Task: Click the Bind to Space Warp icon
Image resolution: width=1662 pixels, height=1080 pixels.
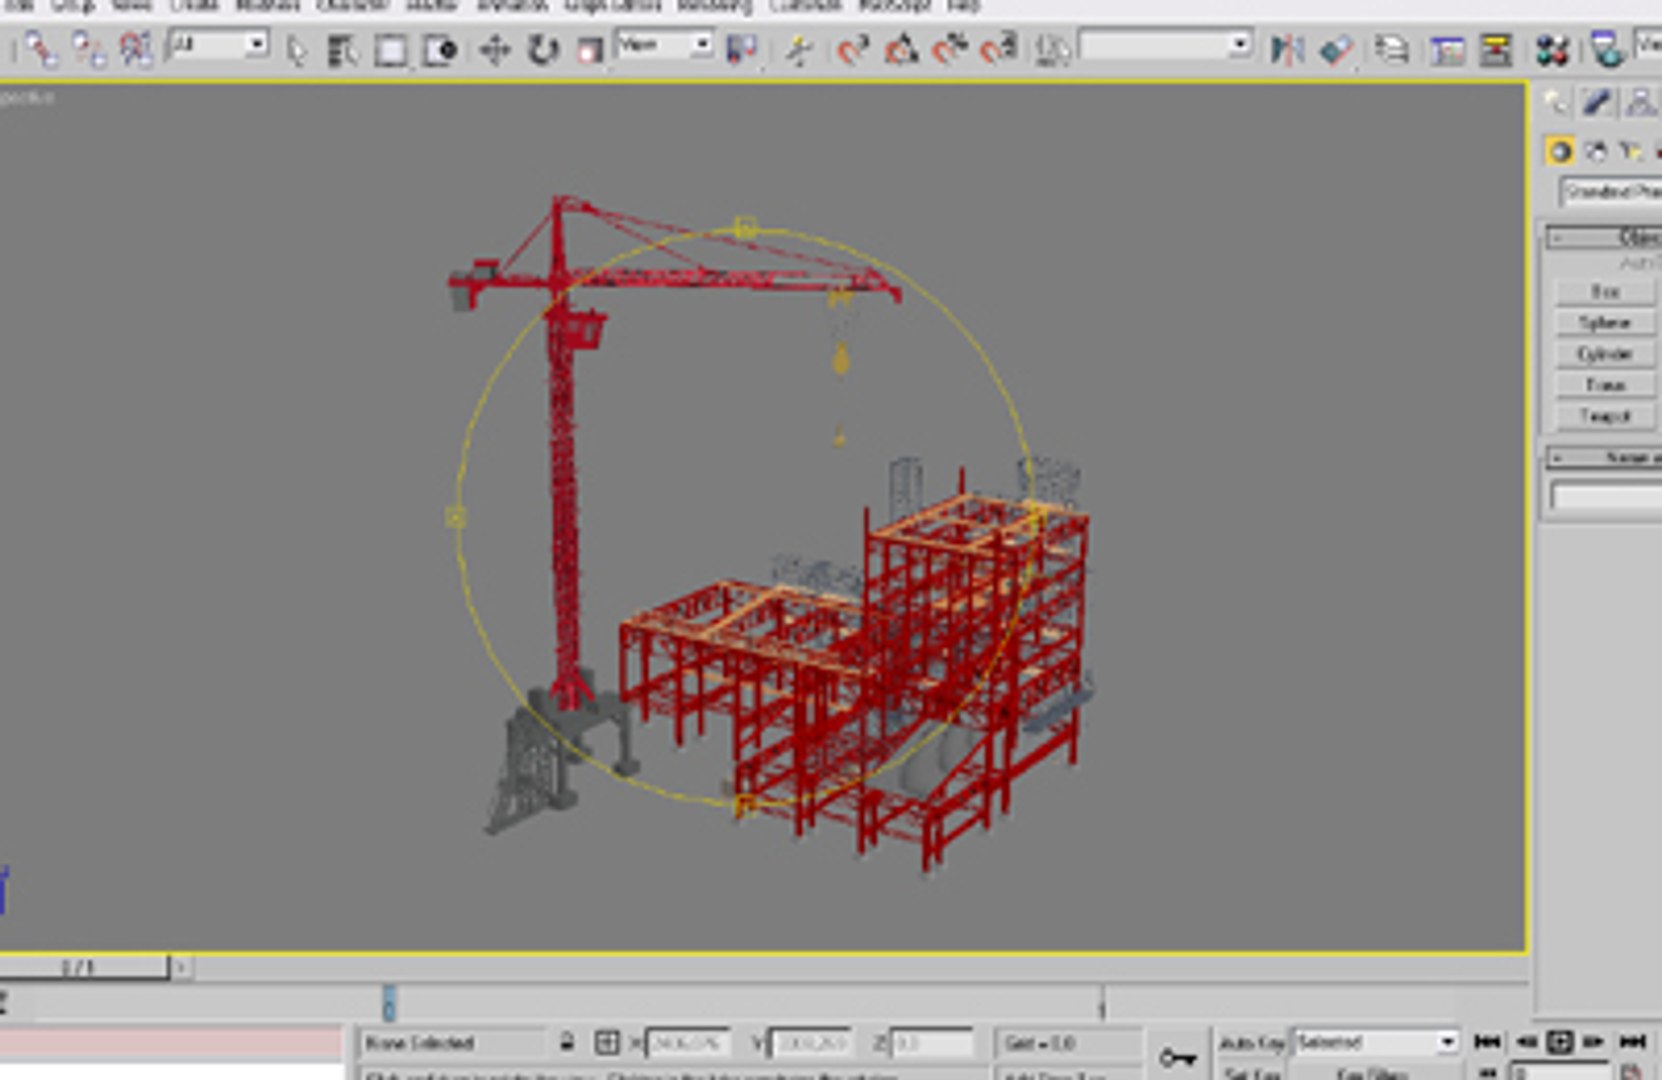Action: tap(136, 49)
